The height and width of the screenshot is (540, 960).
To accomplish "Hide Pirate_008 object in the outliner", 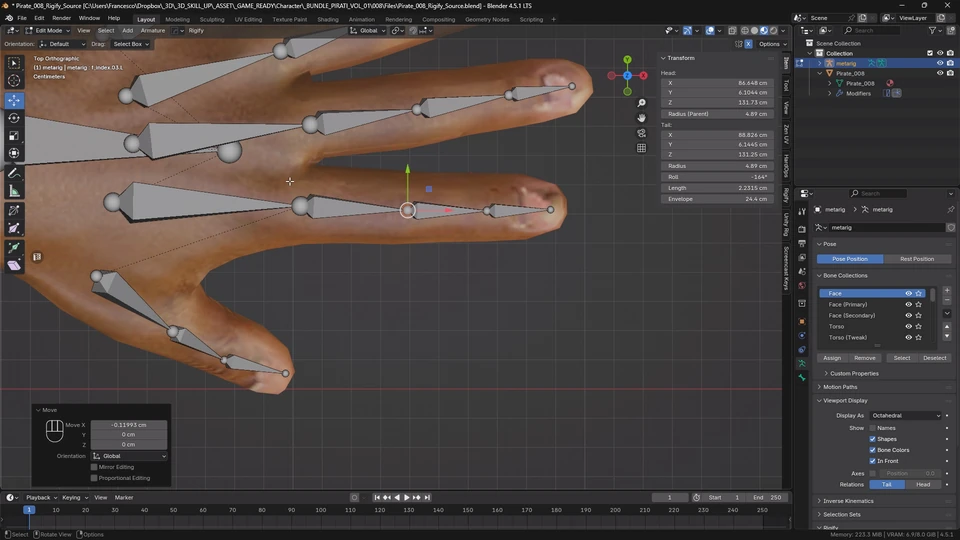I will (940, 73).
